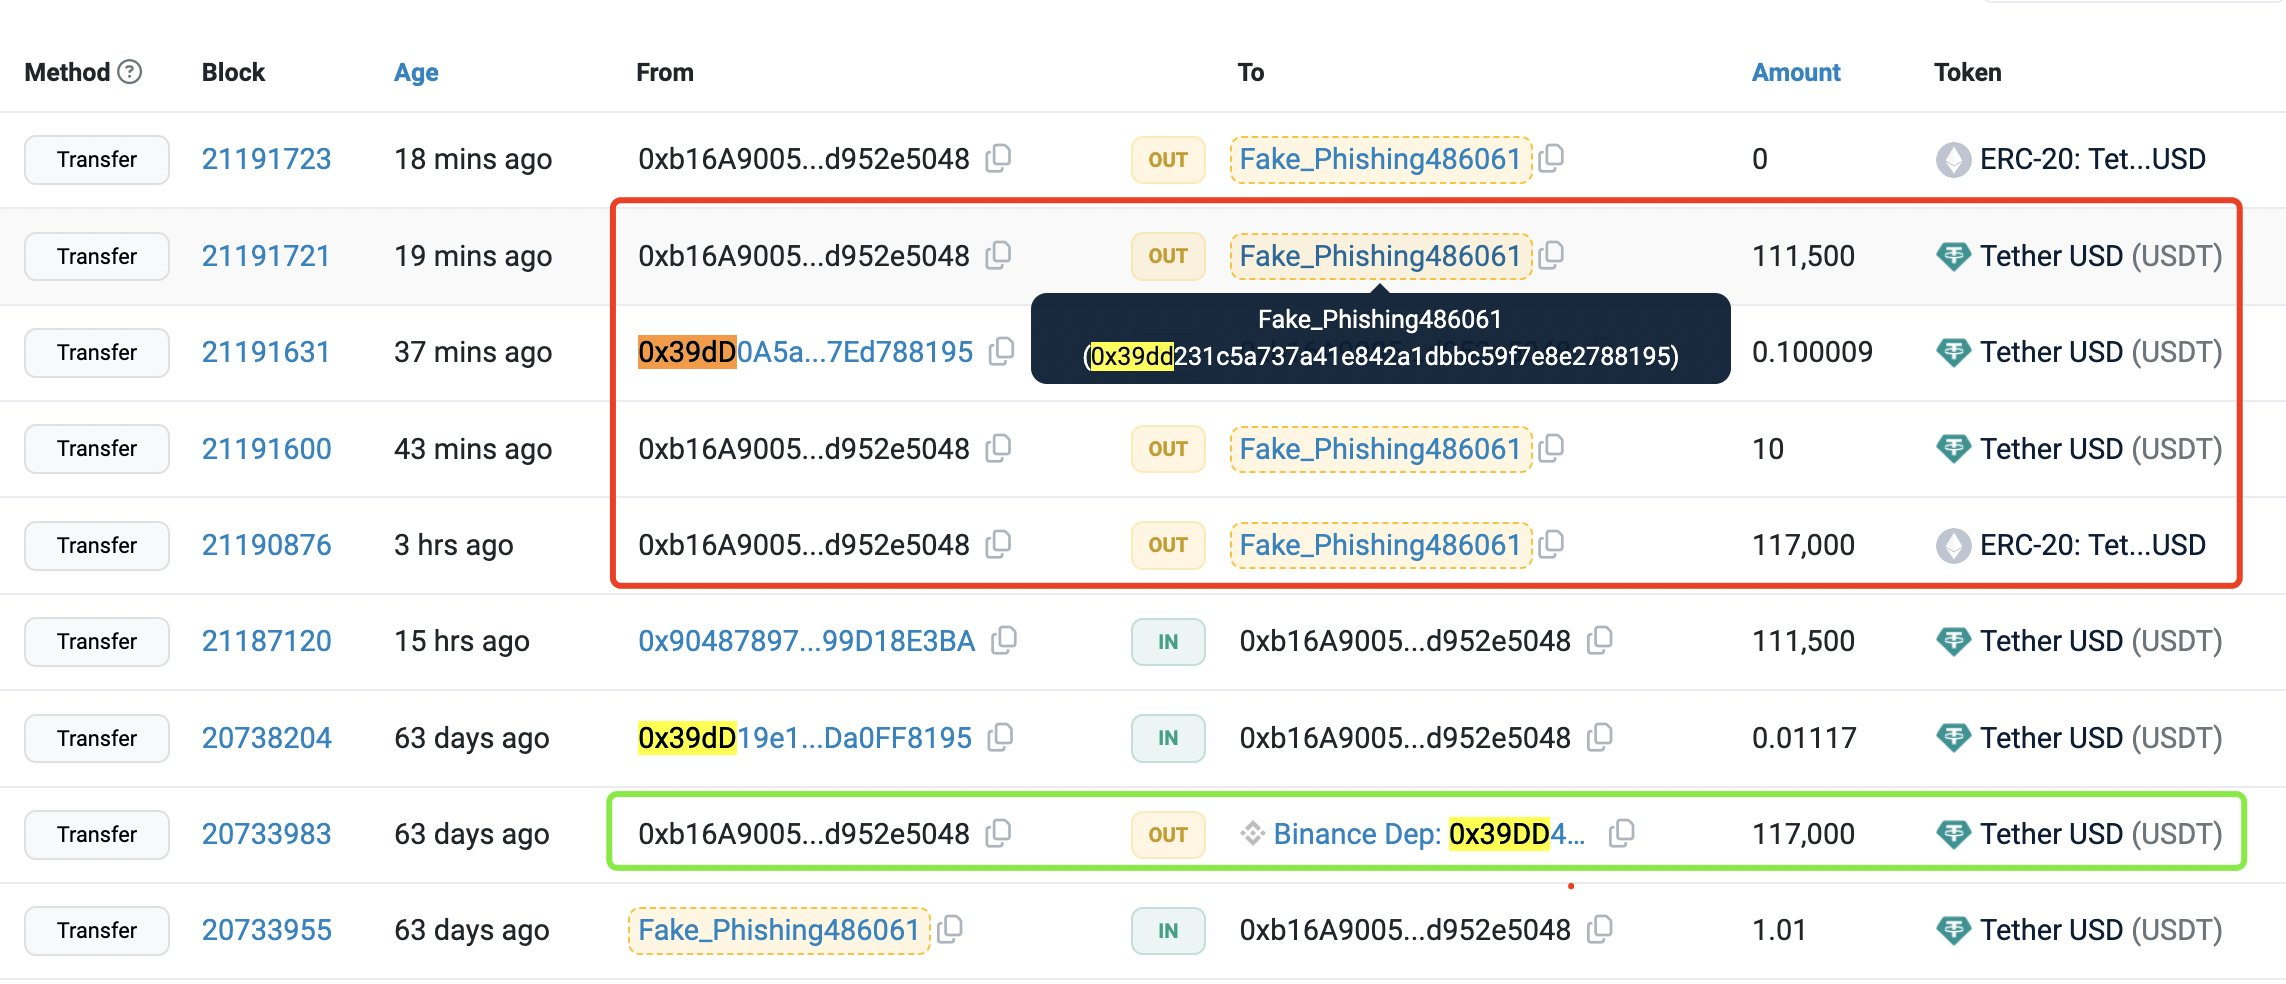Open Fake_Phishing486061 label on block 21191723

coord(1380,159)
